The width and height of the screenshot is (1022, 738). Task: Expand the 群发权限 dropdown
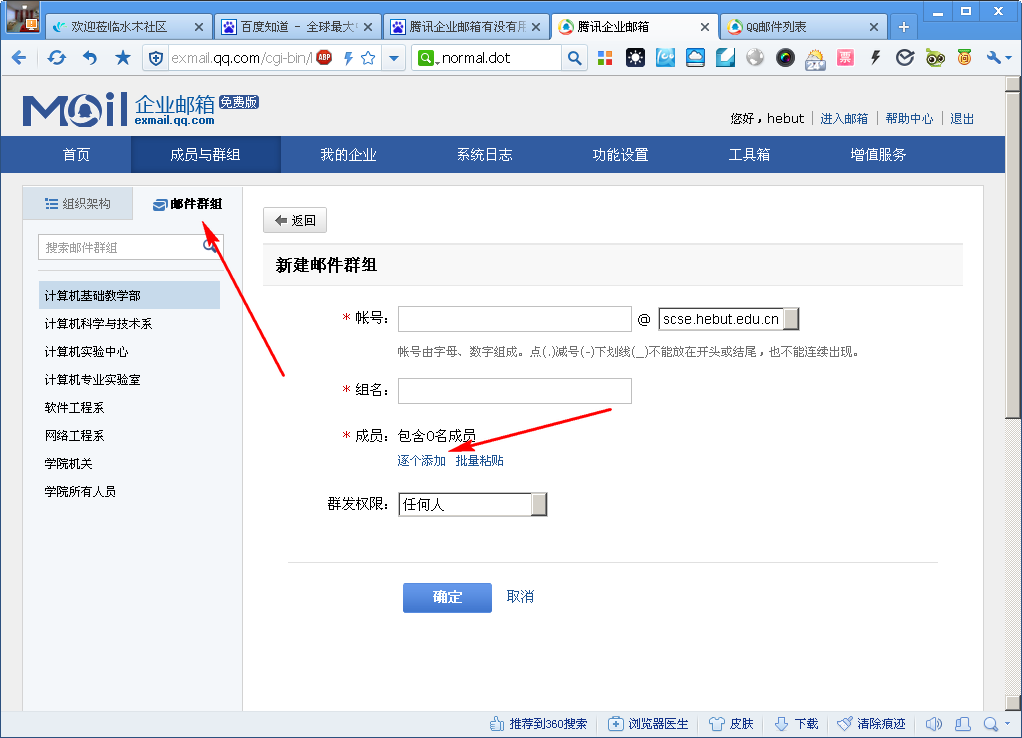click(x=539, y=504)
